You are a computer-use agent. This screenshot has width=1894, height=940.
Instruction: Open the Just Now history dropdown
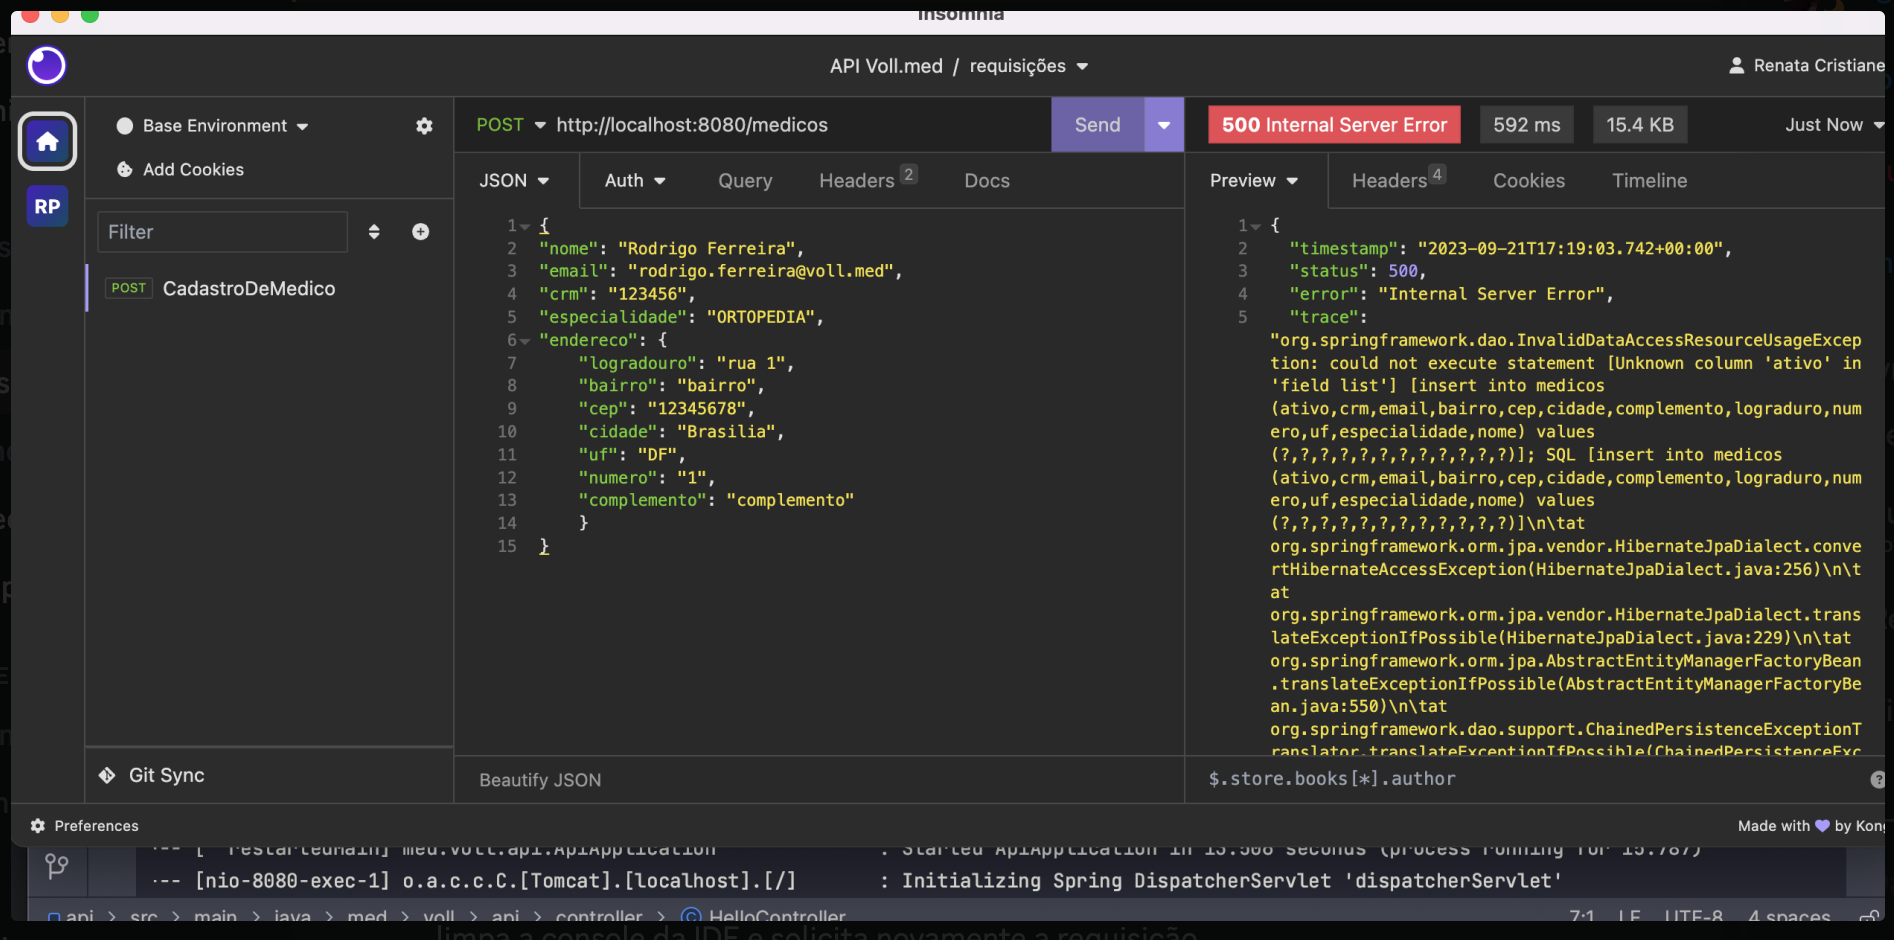coord(1834,125)
